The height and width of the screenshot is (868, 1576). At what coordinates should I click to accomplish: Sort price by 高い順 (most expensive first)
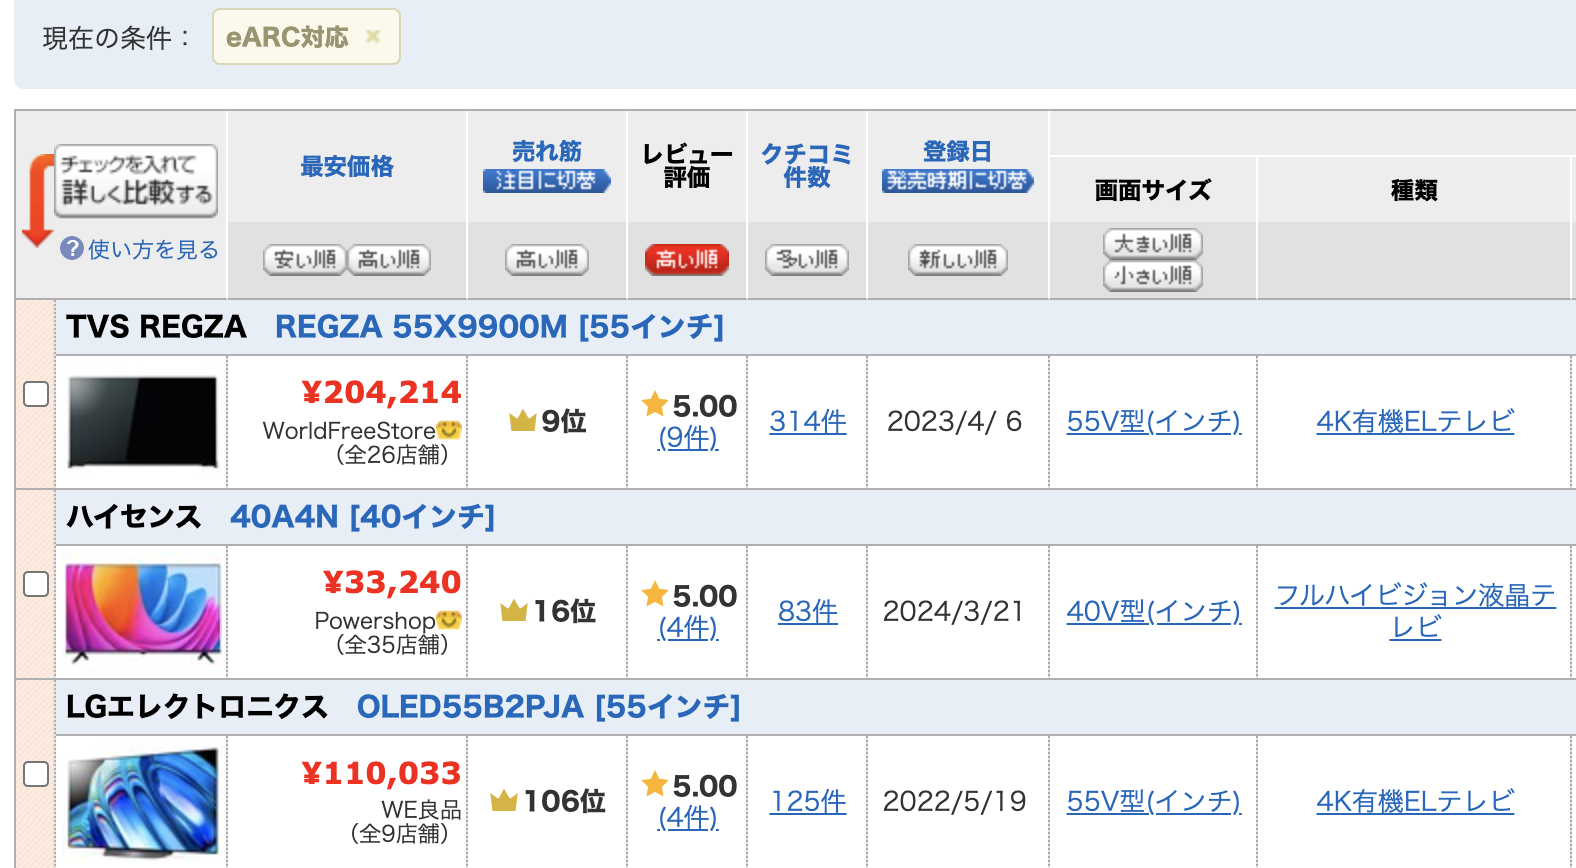click(389, 260)
